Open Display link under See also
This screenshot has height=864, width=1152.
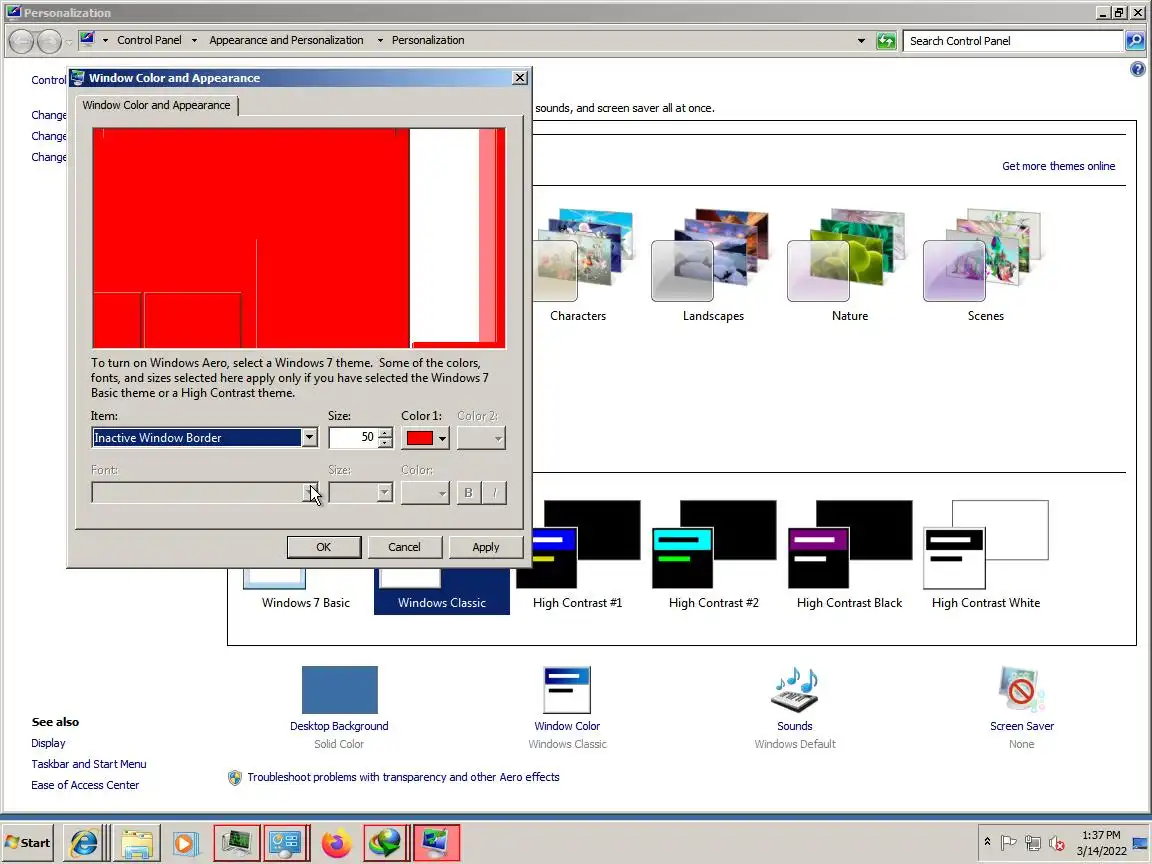(x=48, y=743)
